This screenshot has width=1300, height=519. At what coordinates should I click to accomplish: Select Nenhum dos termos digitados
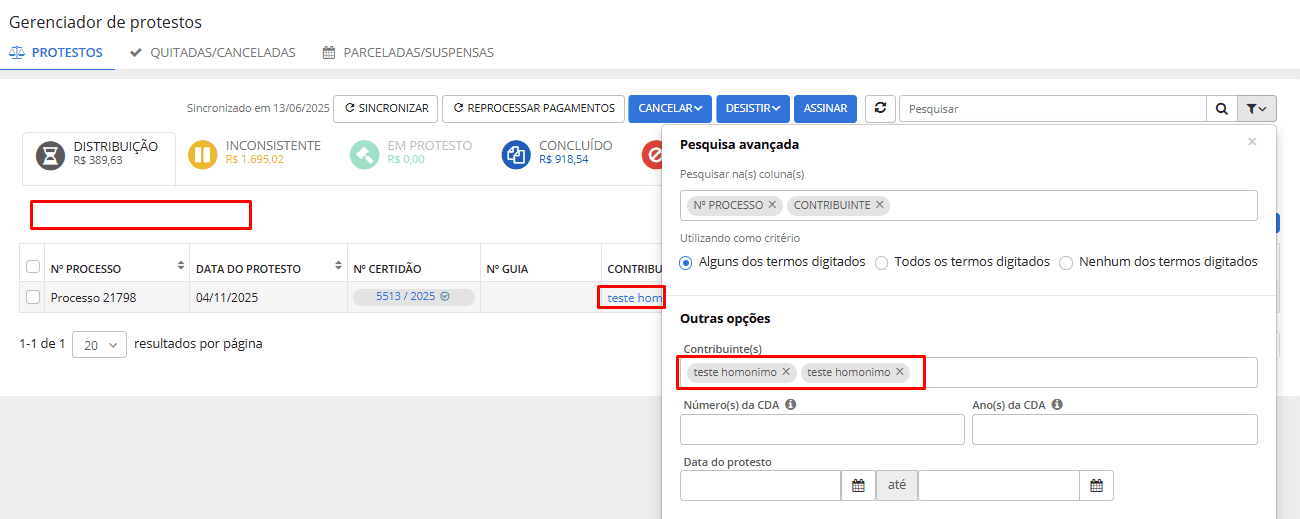click(x=1066, y=262)
